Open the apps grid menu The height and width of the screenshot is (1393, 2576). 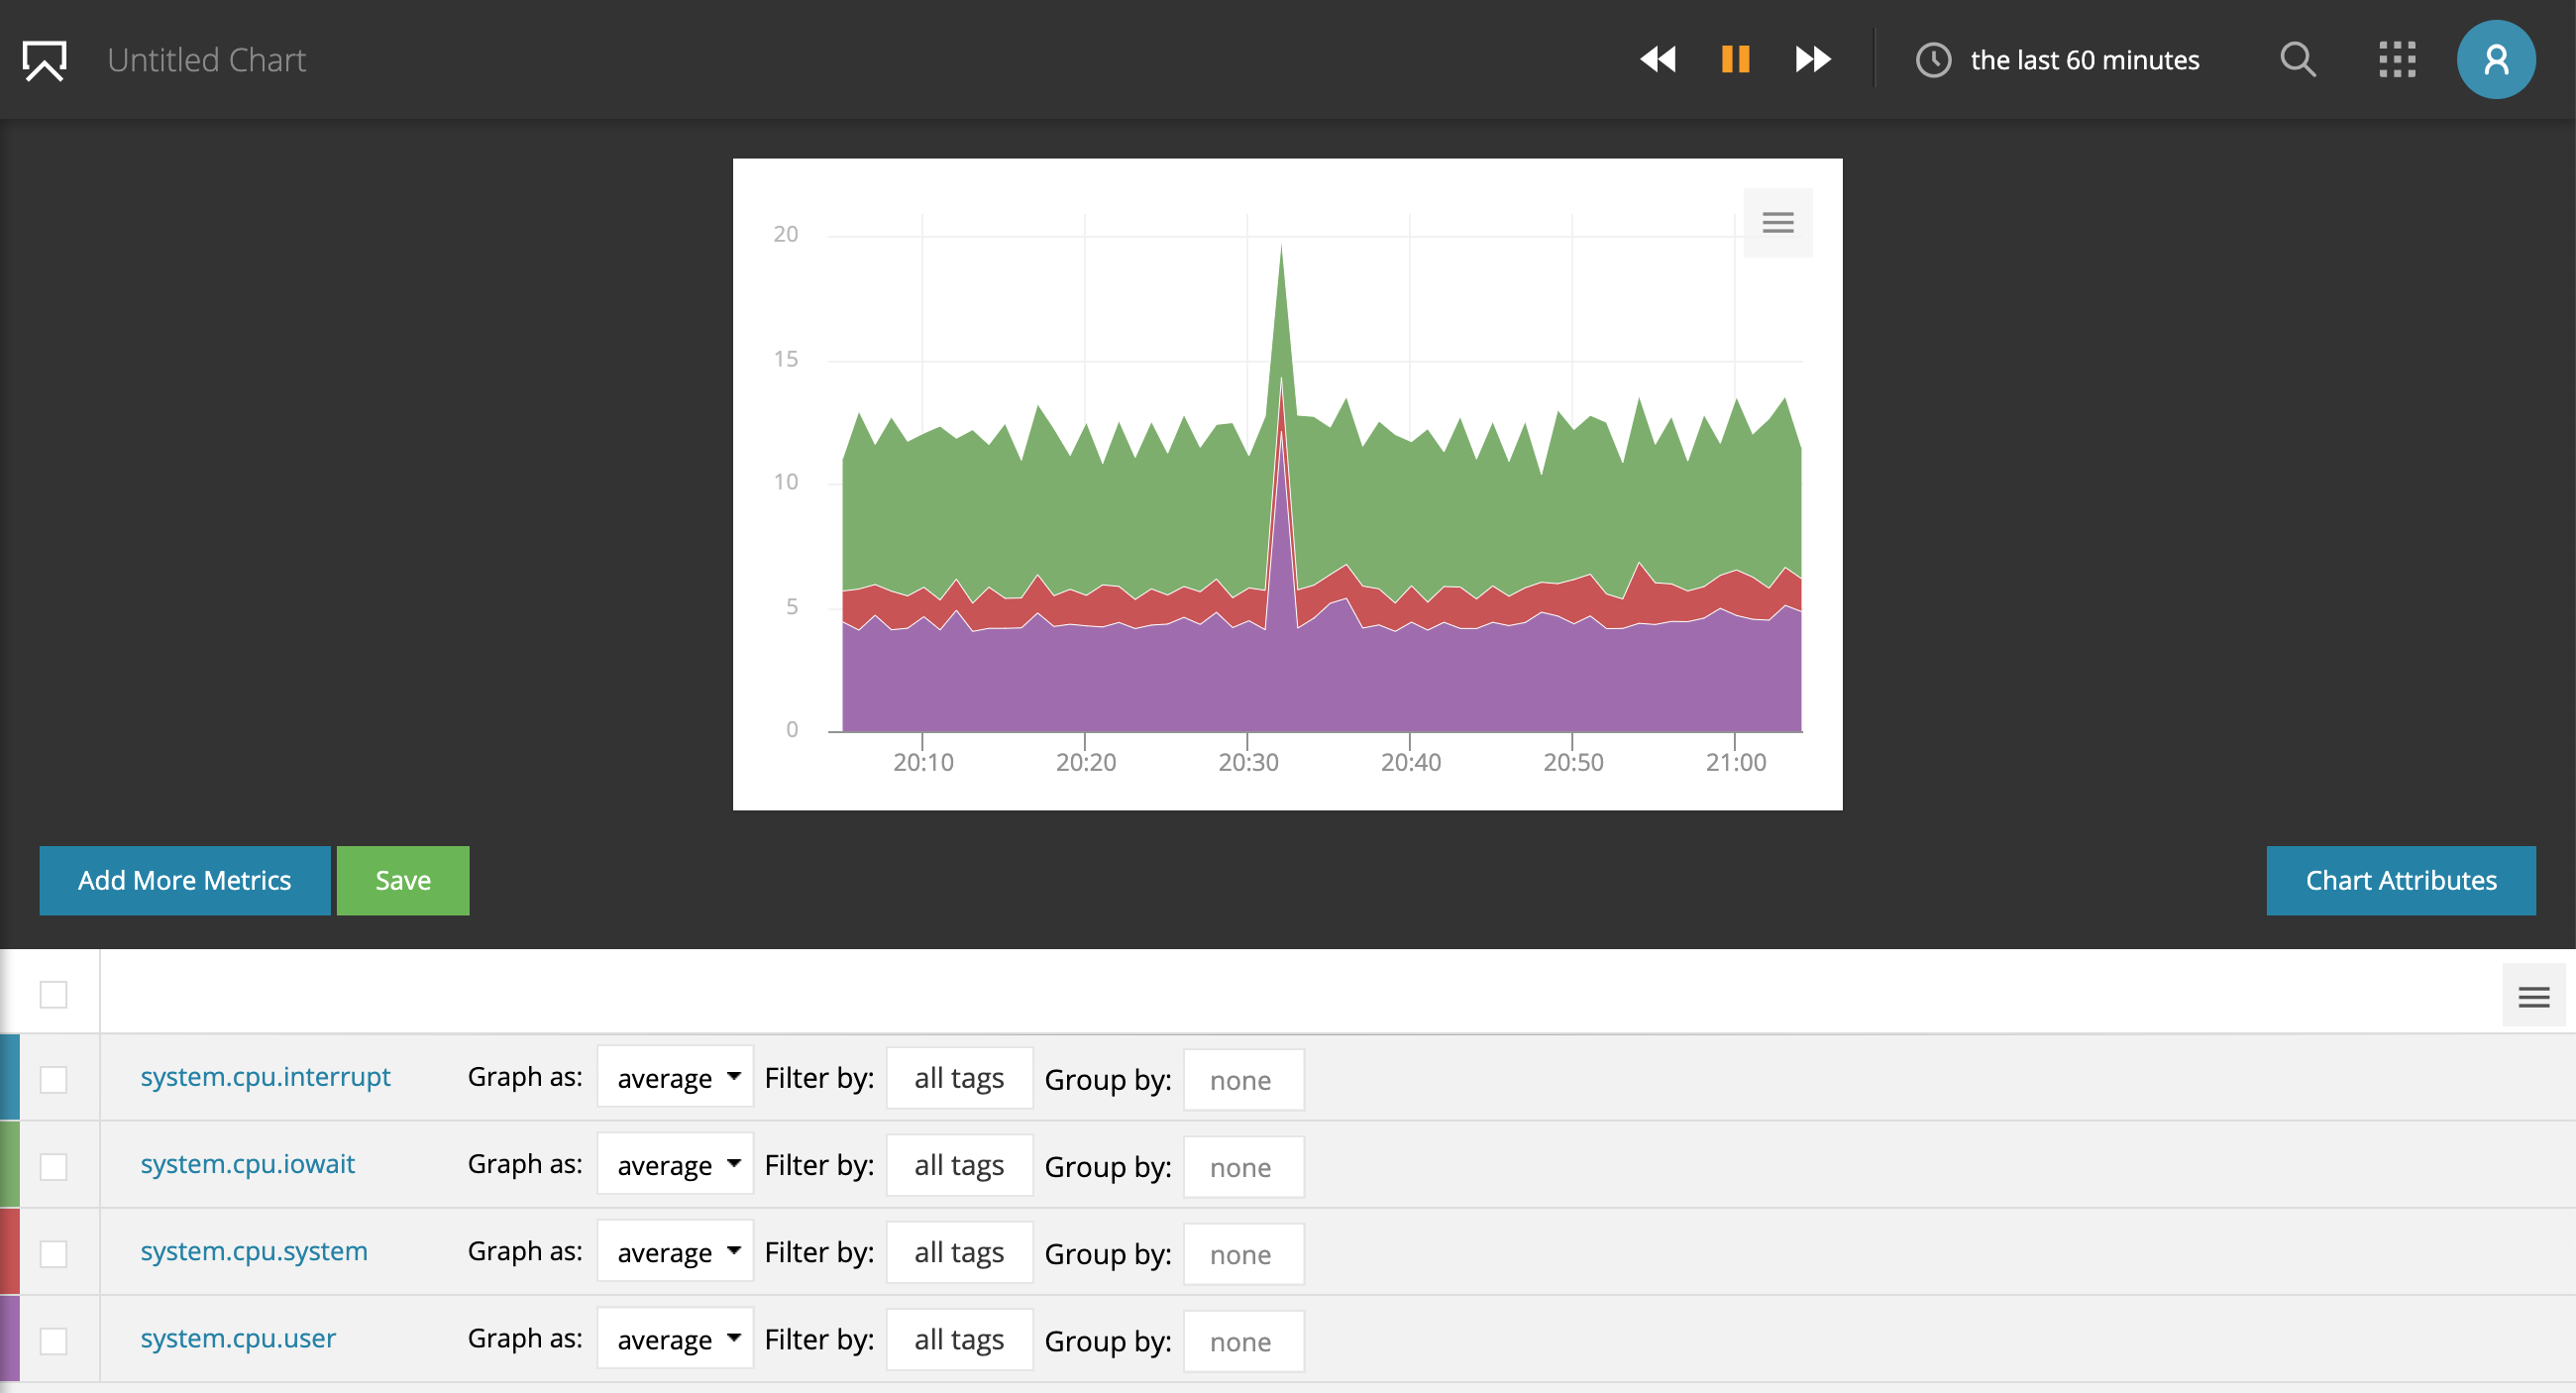(2396, 60)
